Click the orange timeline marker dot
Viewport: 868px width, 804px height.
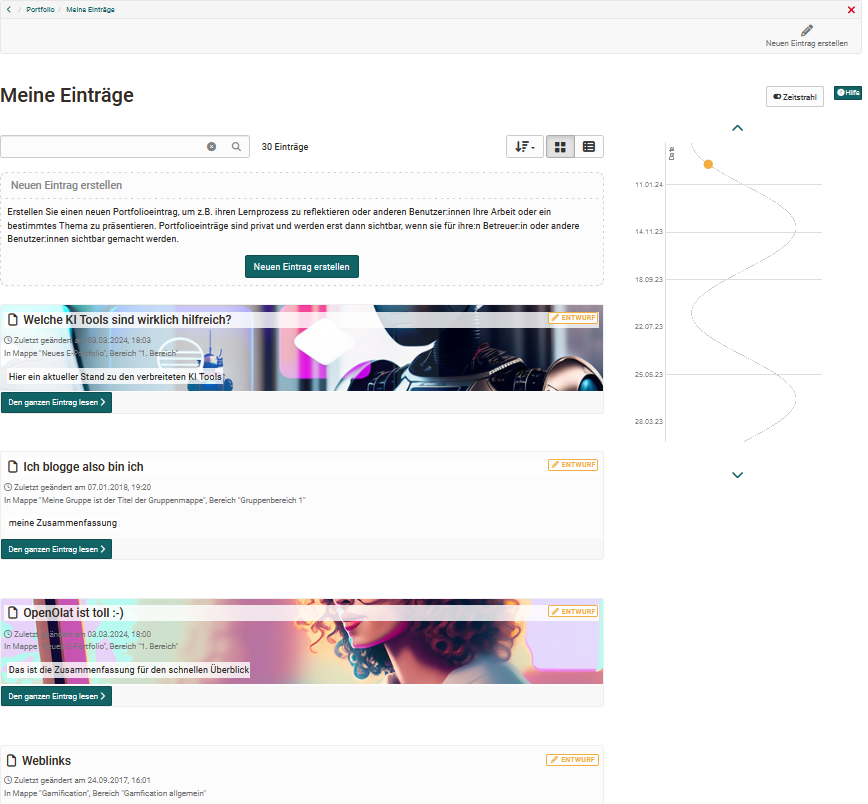708,164
